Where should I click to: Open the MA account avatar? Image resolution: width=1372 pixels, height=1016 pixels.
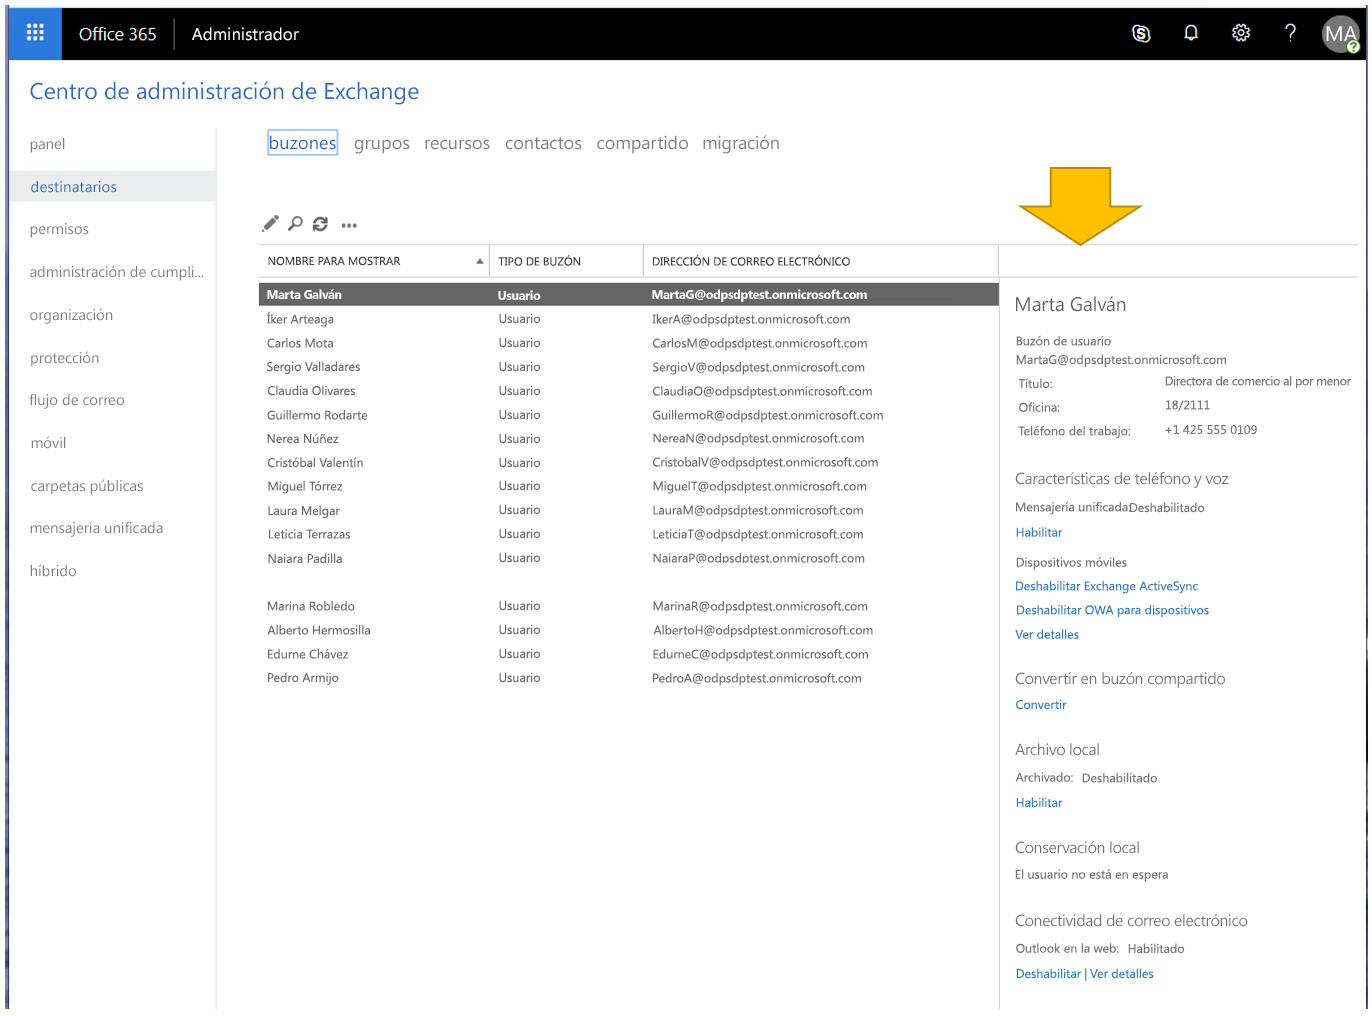(x=1340, y=34)
